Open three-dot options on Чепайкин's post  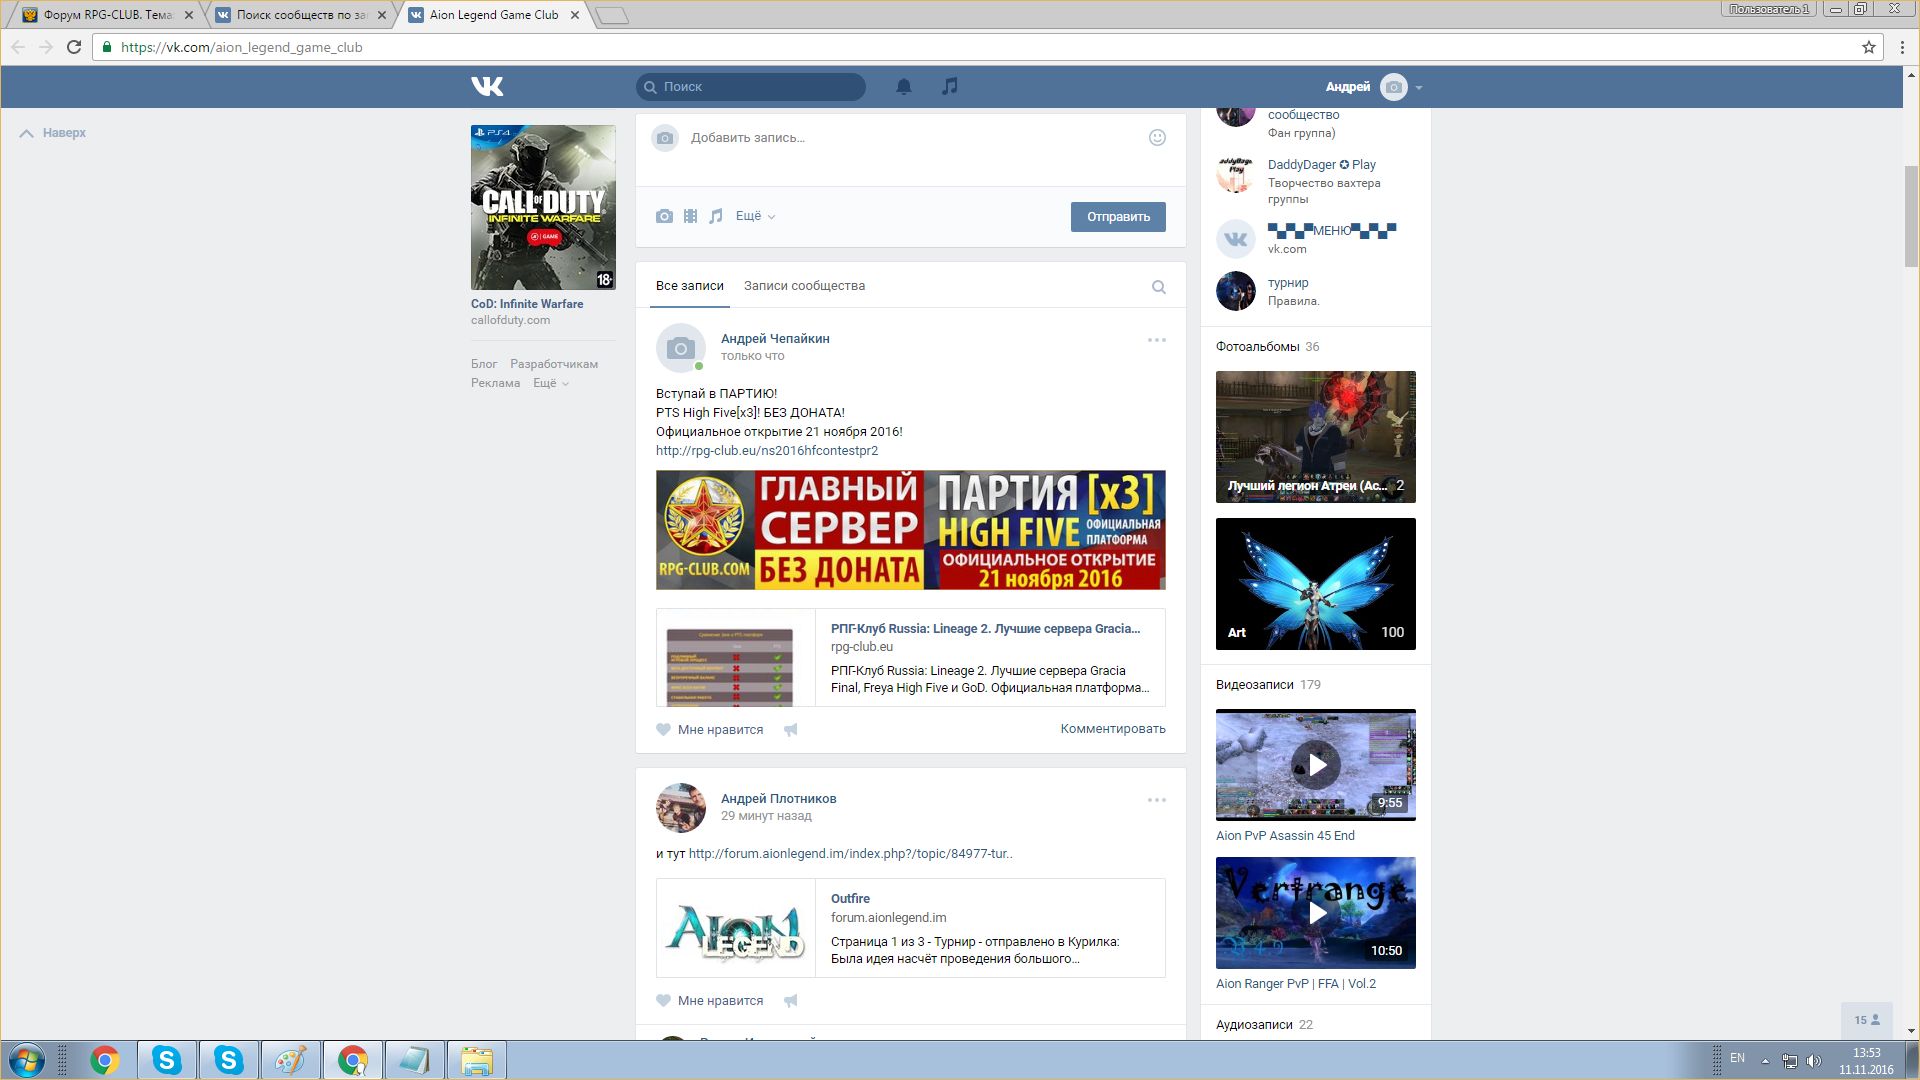(x=1156, y=340)
